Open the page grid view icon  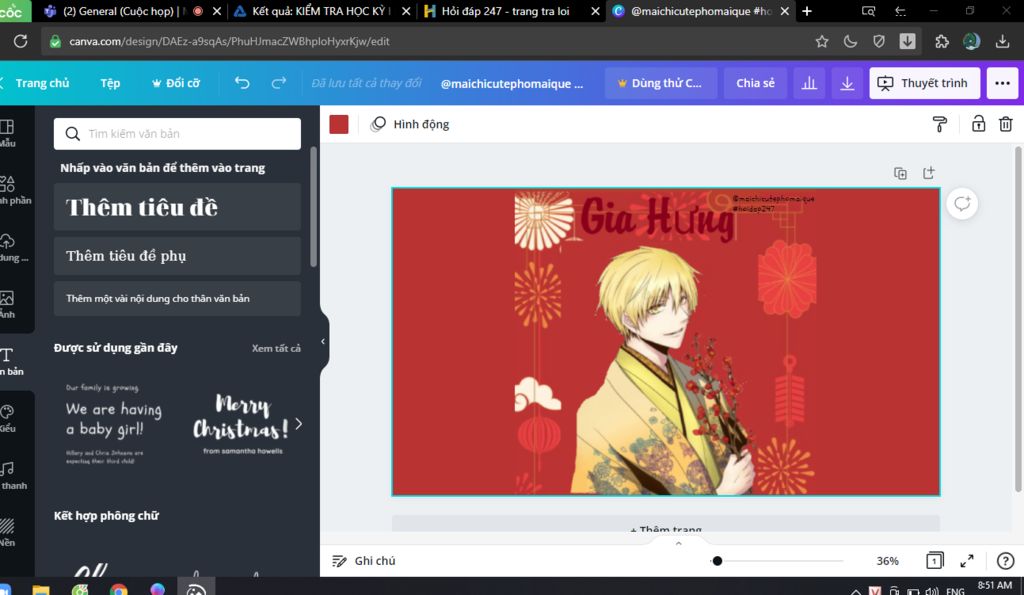point(935,560)
